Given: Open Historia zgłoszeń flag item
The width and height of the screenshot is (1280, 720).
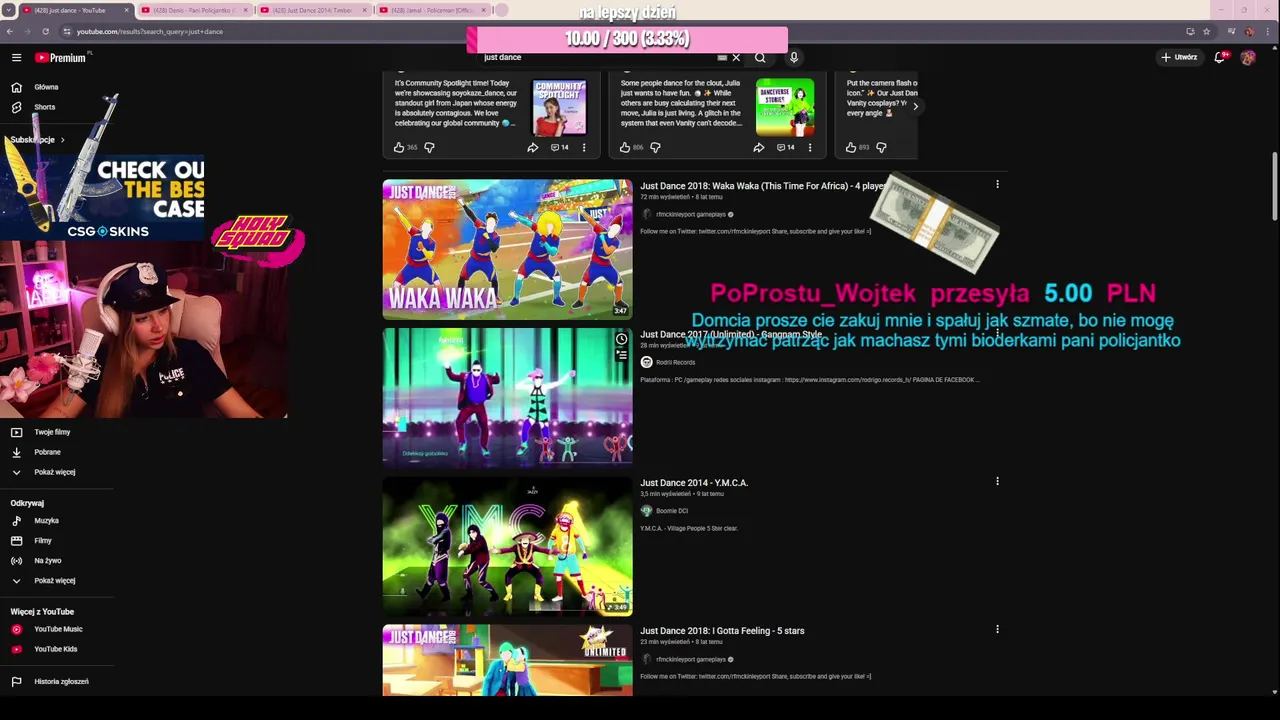Looking at the screenshot, I should pos(61,682).
